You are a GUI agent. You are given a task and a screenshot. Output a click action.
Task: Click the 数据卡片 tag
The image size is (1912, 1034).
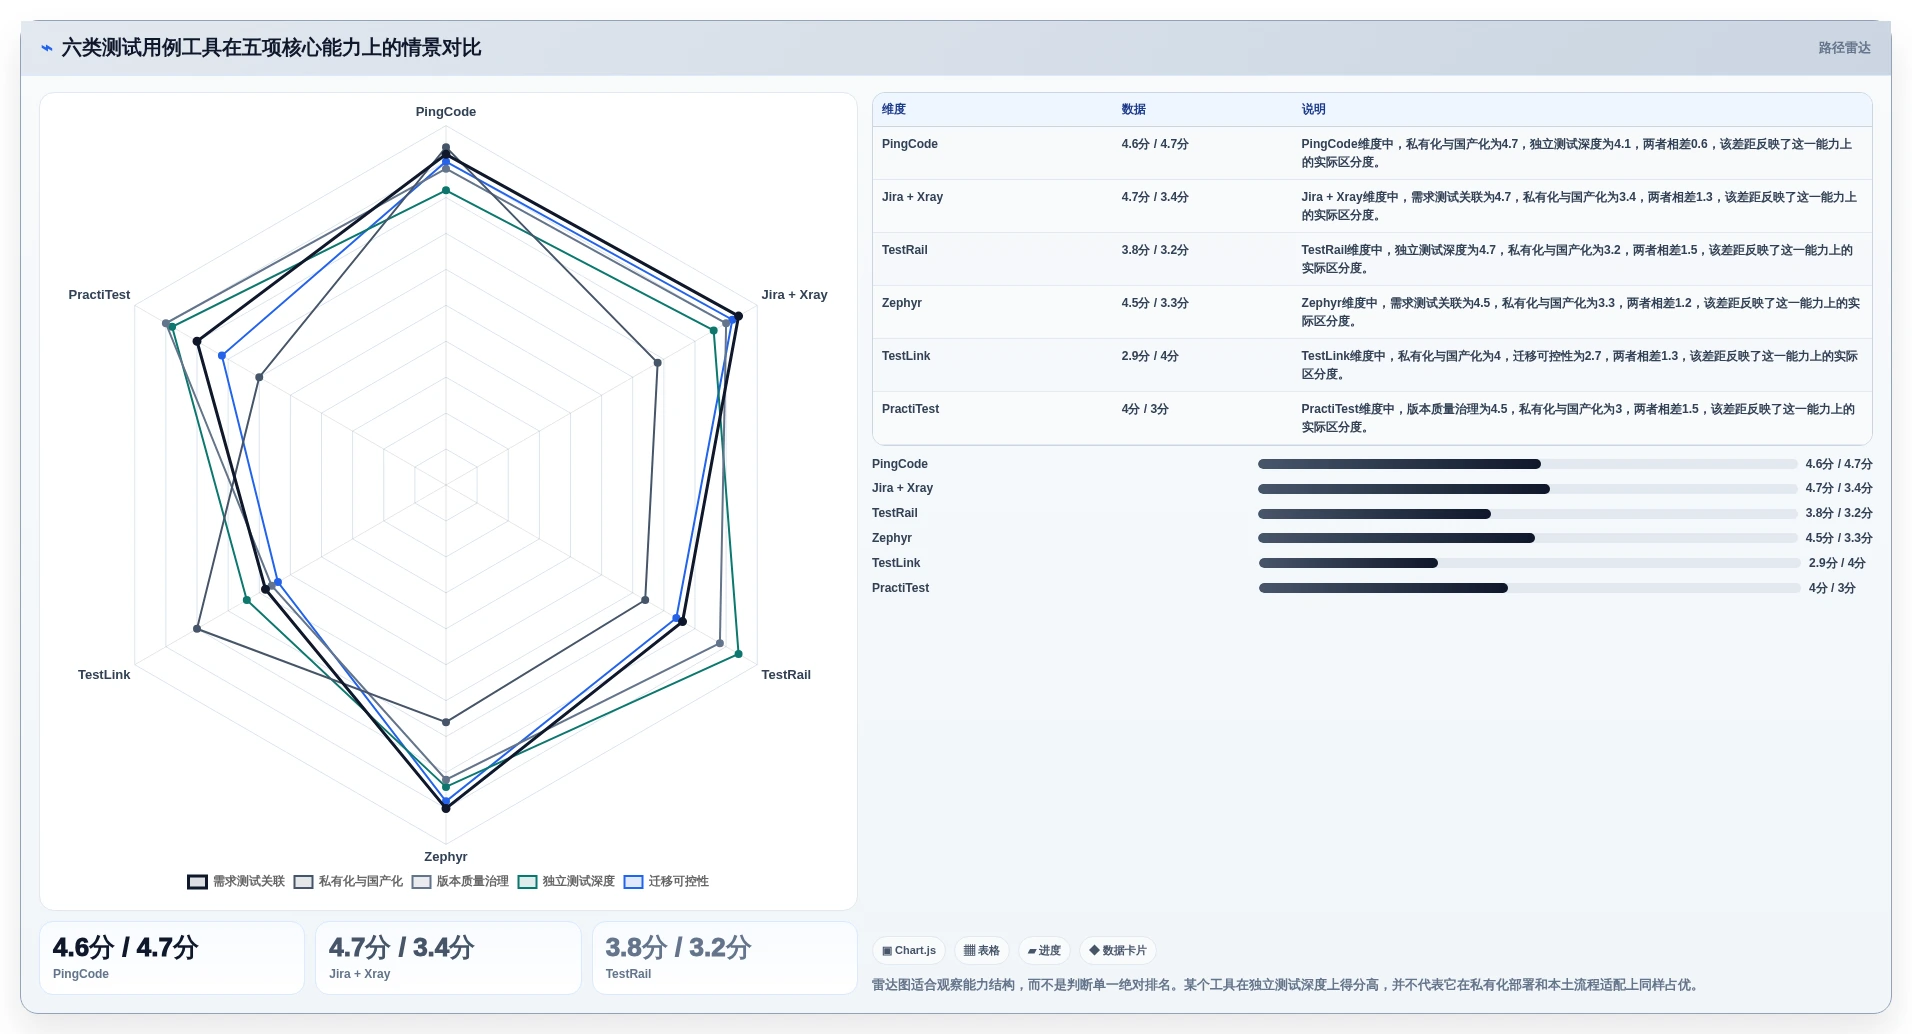pyautogui.click(x=1118, y=951)
